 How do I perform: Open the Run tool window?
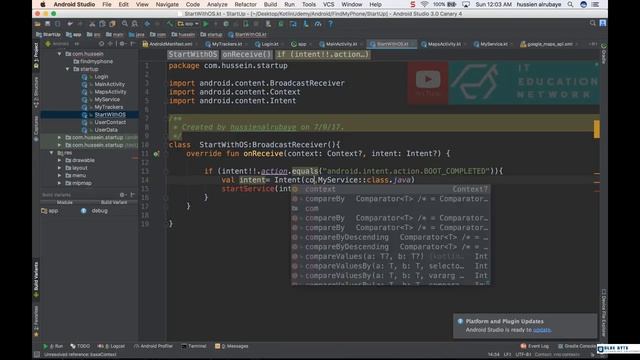(53, 346)
